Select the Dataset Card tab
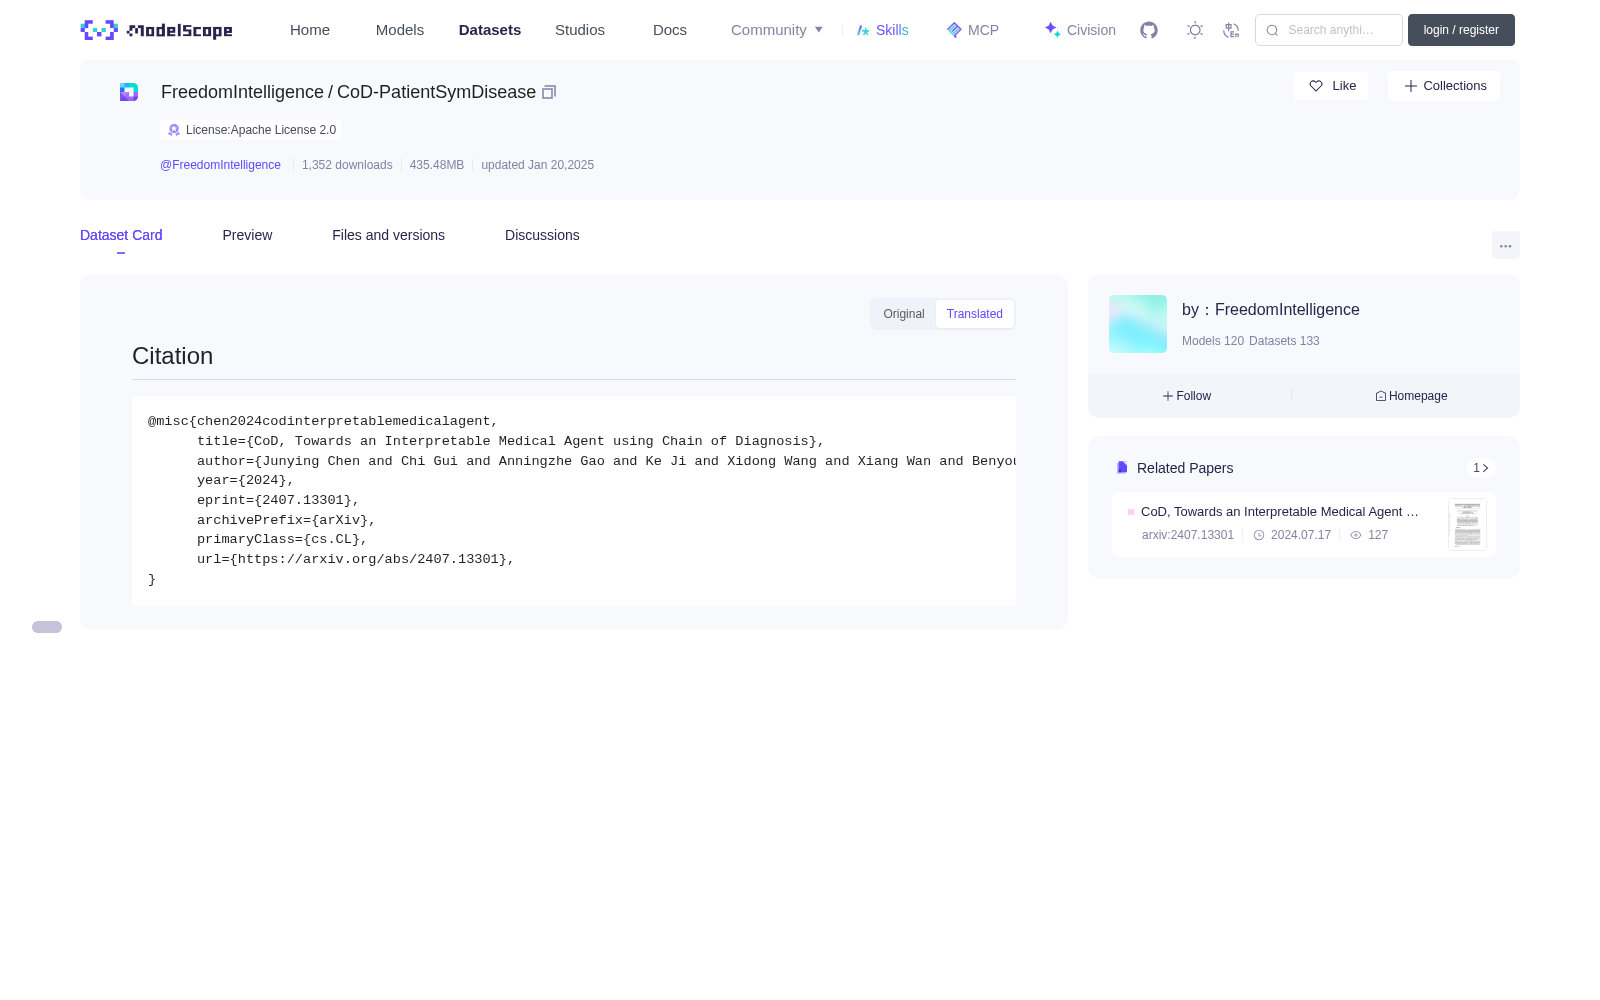1600x1000 pixels. 121,235
